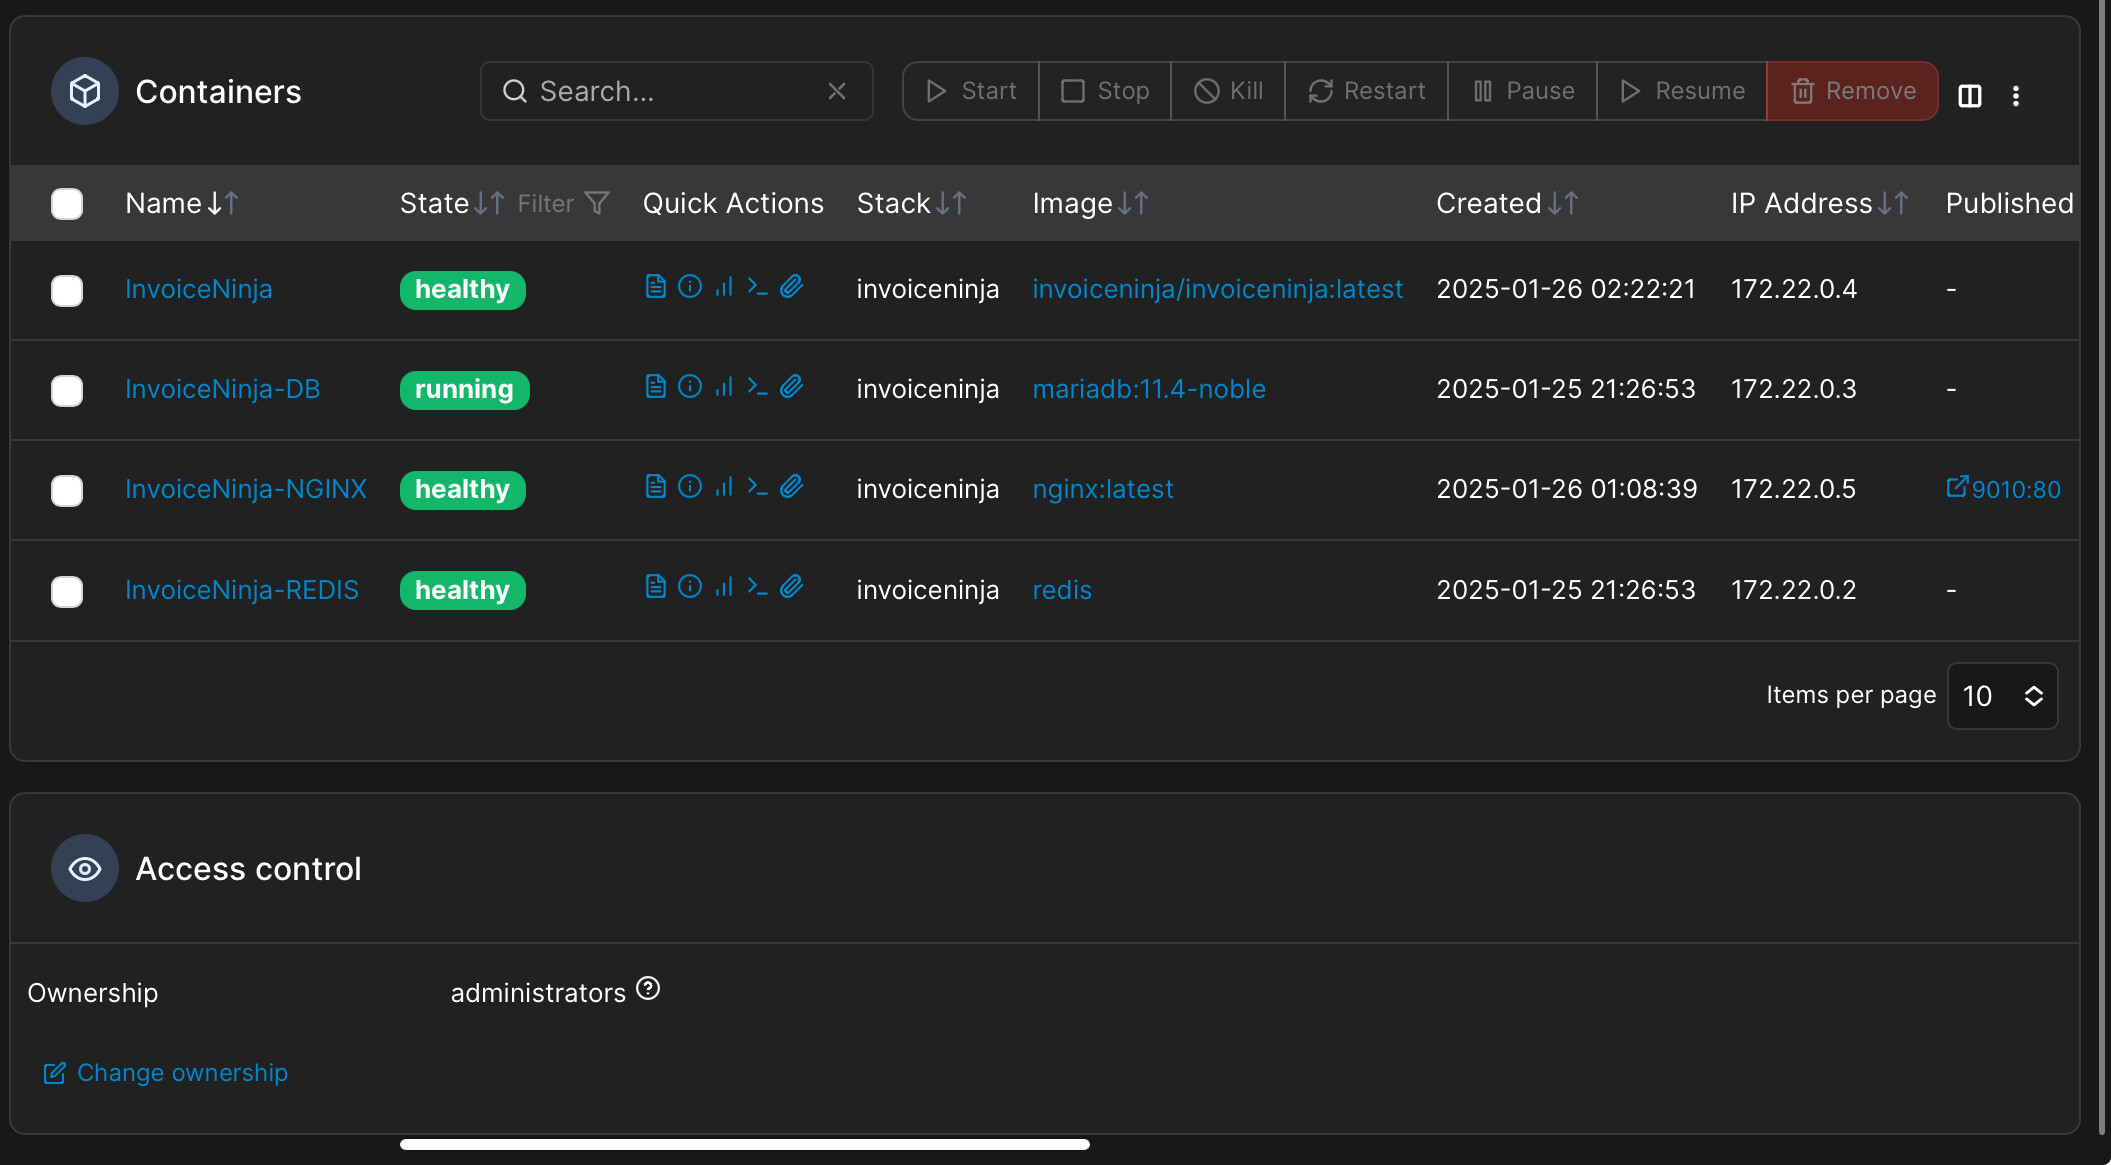Click the Resume button
2111x1165 pixels.
(x=1682, y=91)
